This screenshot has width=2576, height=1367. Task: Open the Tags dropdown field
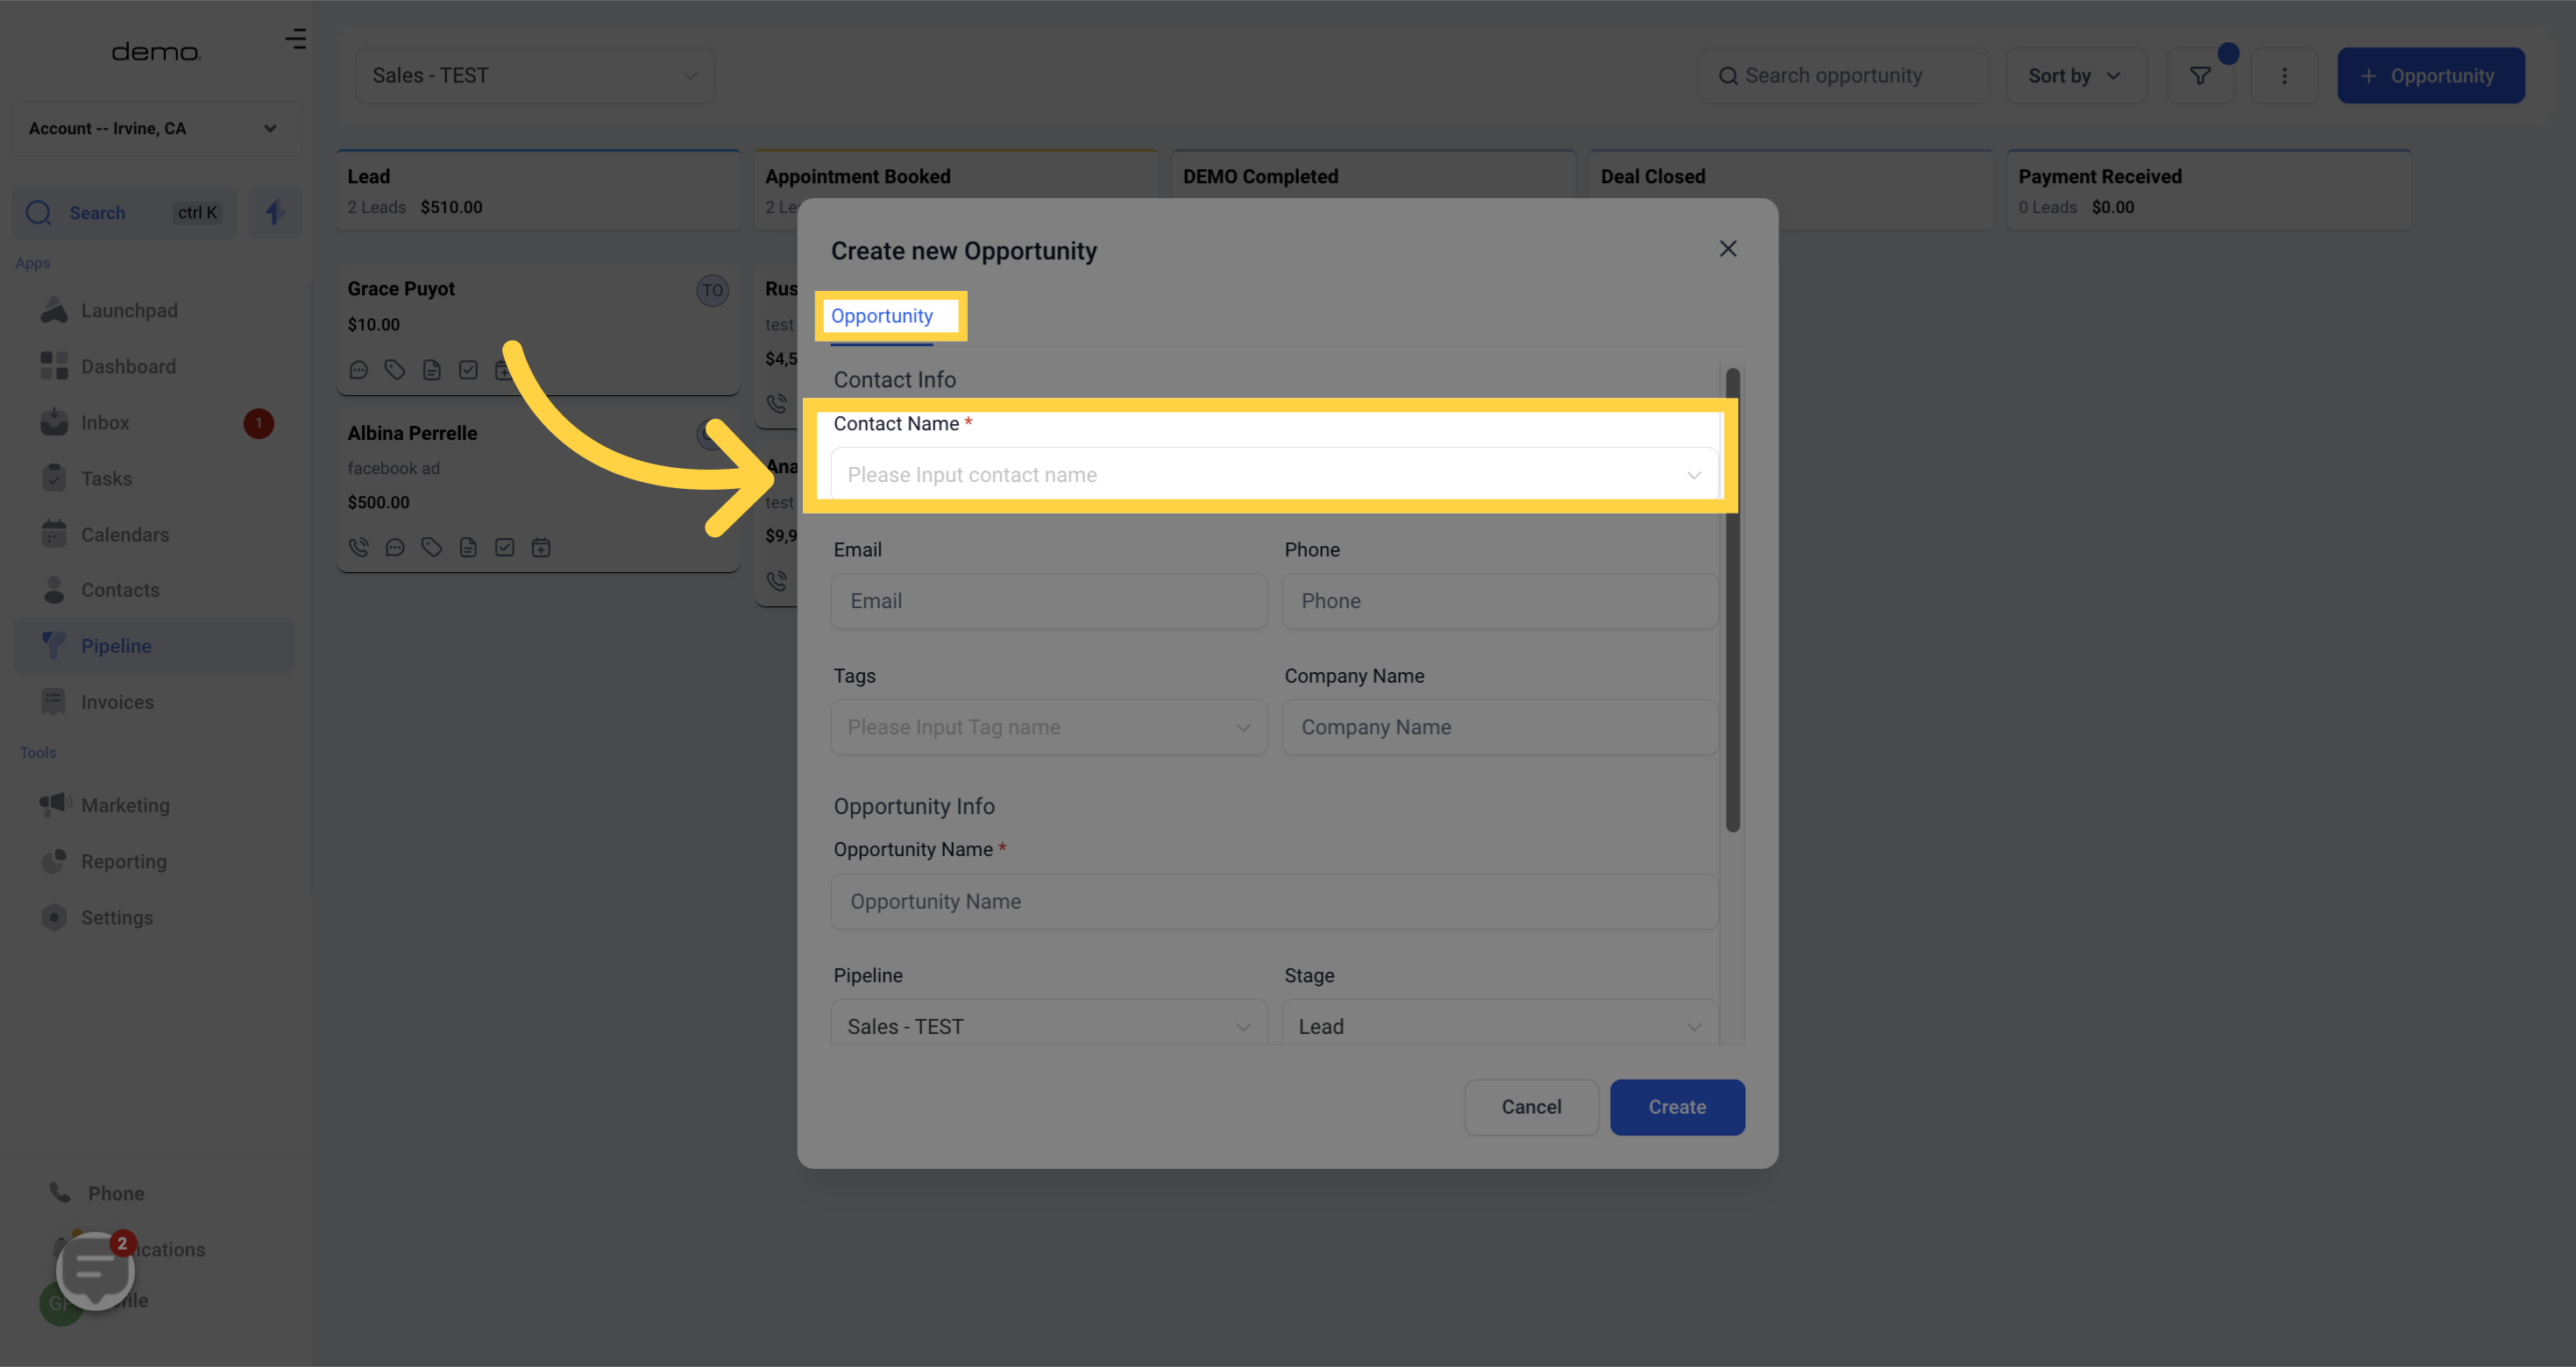point(1048,727)
